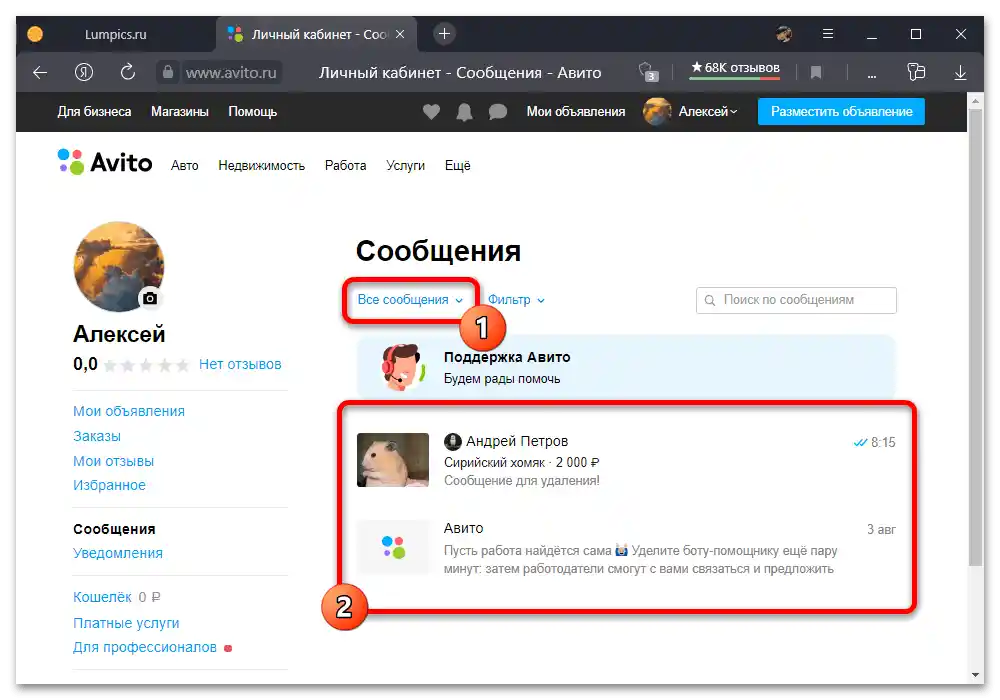Go back with the browser back arrow

40,73
